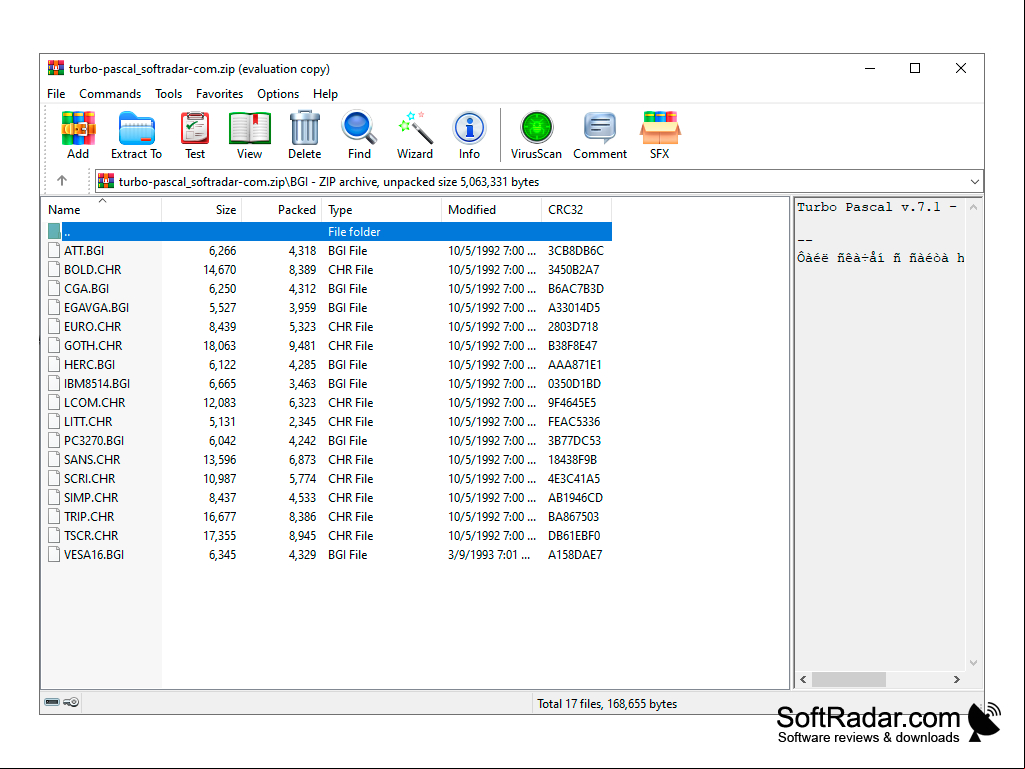Click the VESA16.BGI file icon
The width and height of the screenshot is (1025, 769).
[x=54, y=555]
